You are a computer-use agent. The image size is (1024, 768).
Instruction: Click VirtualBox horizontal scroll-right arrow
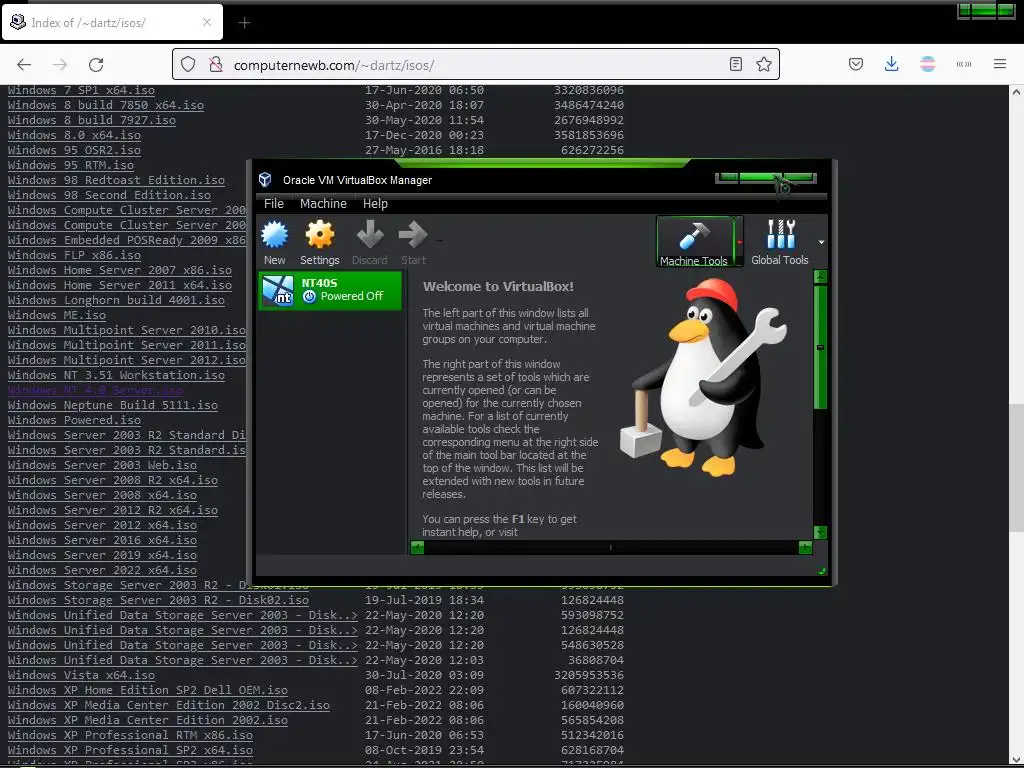coord(805,547)
